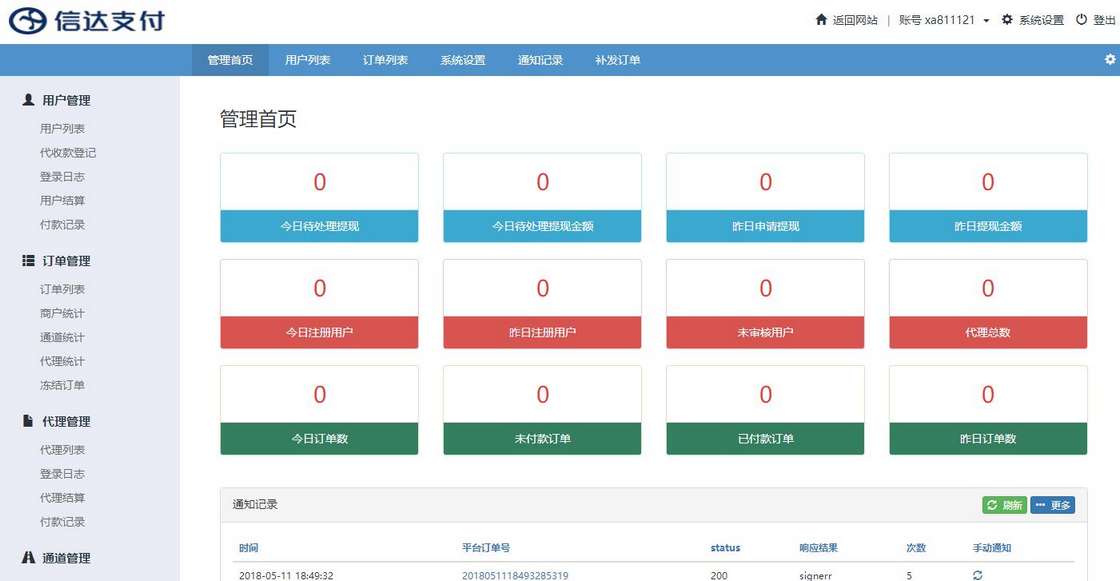
Task: Click the 次数 column header
Action: 916,548
